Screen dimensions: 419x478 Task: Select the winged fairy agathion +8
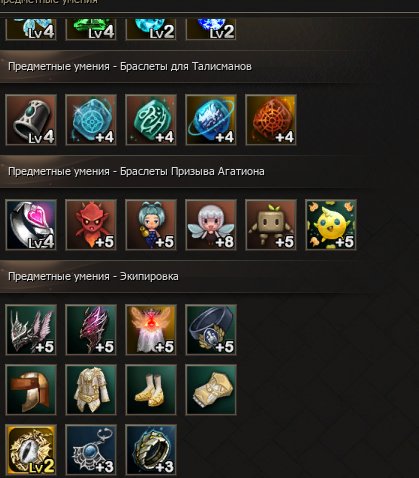tap(211, 225)
